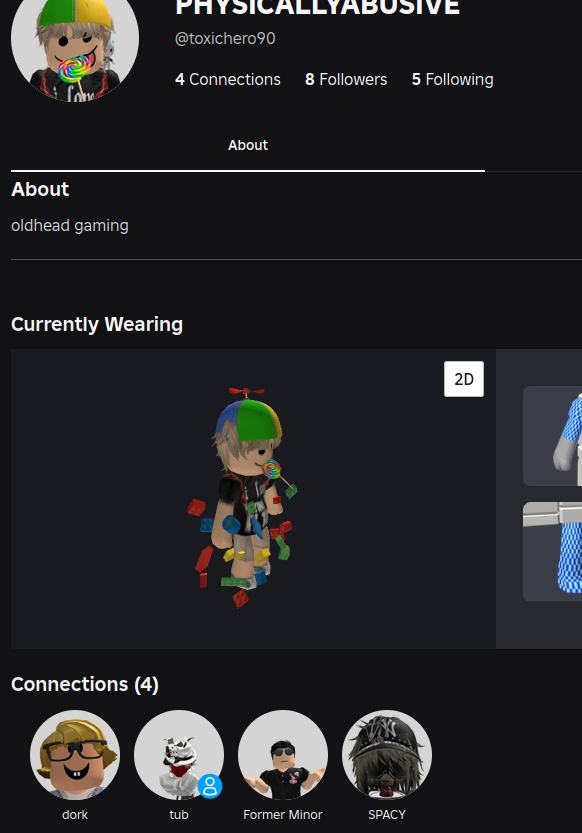
Task: Open SPACY's avatar with black cap
Action: point(387,755)
